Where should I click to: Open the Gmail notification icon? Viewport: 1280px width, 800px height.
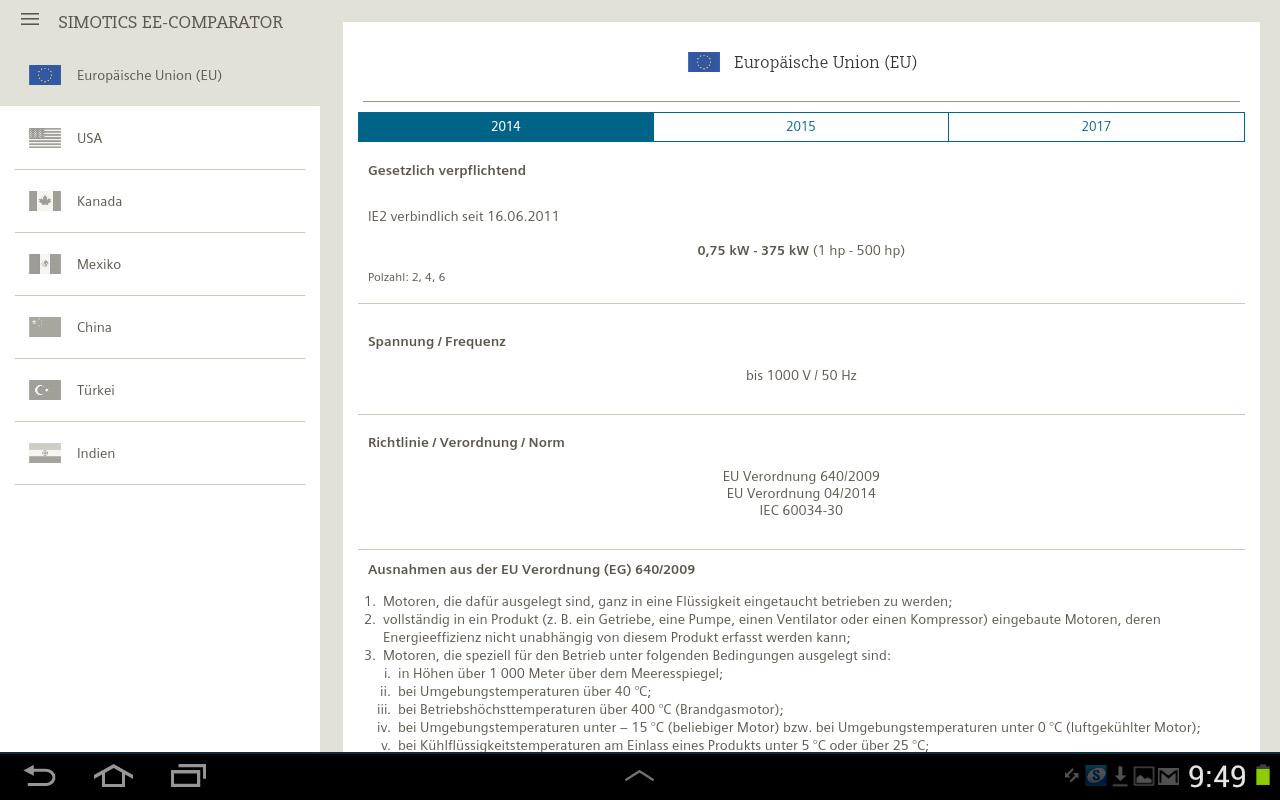pos(1168,776)
